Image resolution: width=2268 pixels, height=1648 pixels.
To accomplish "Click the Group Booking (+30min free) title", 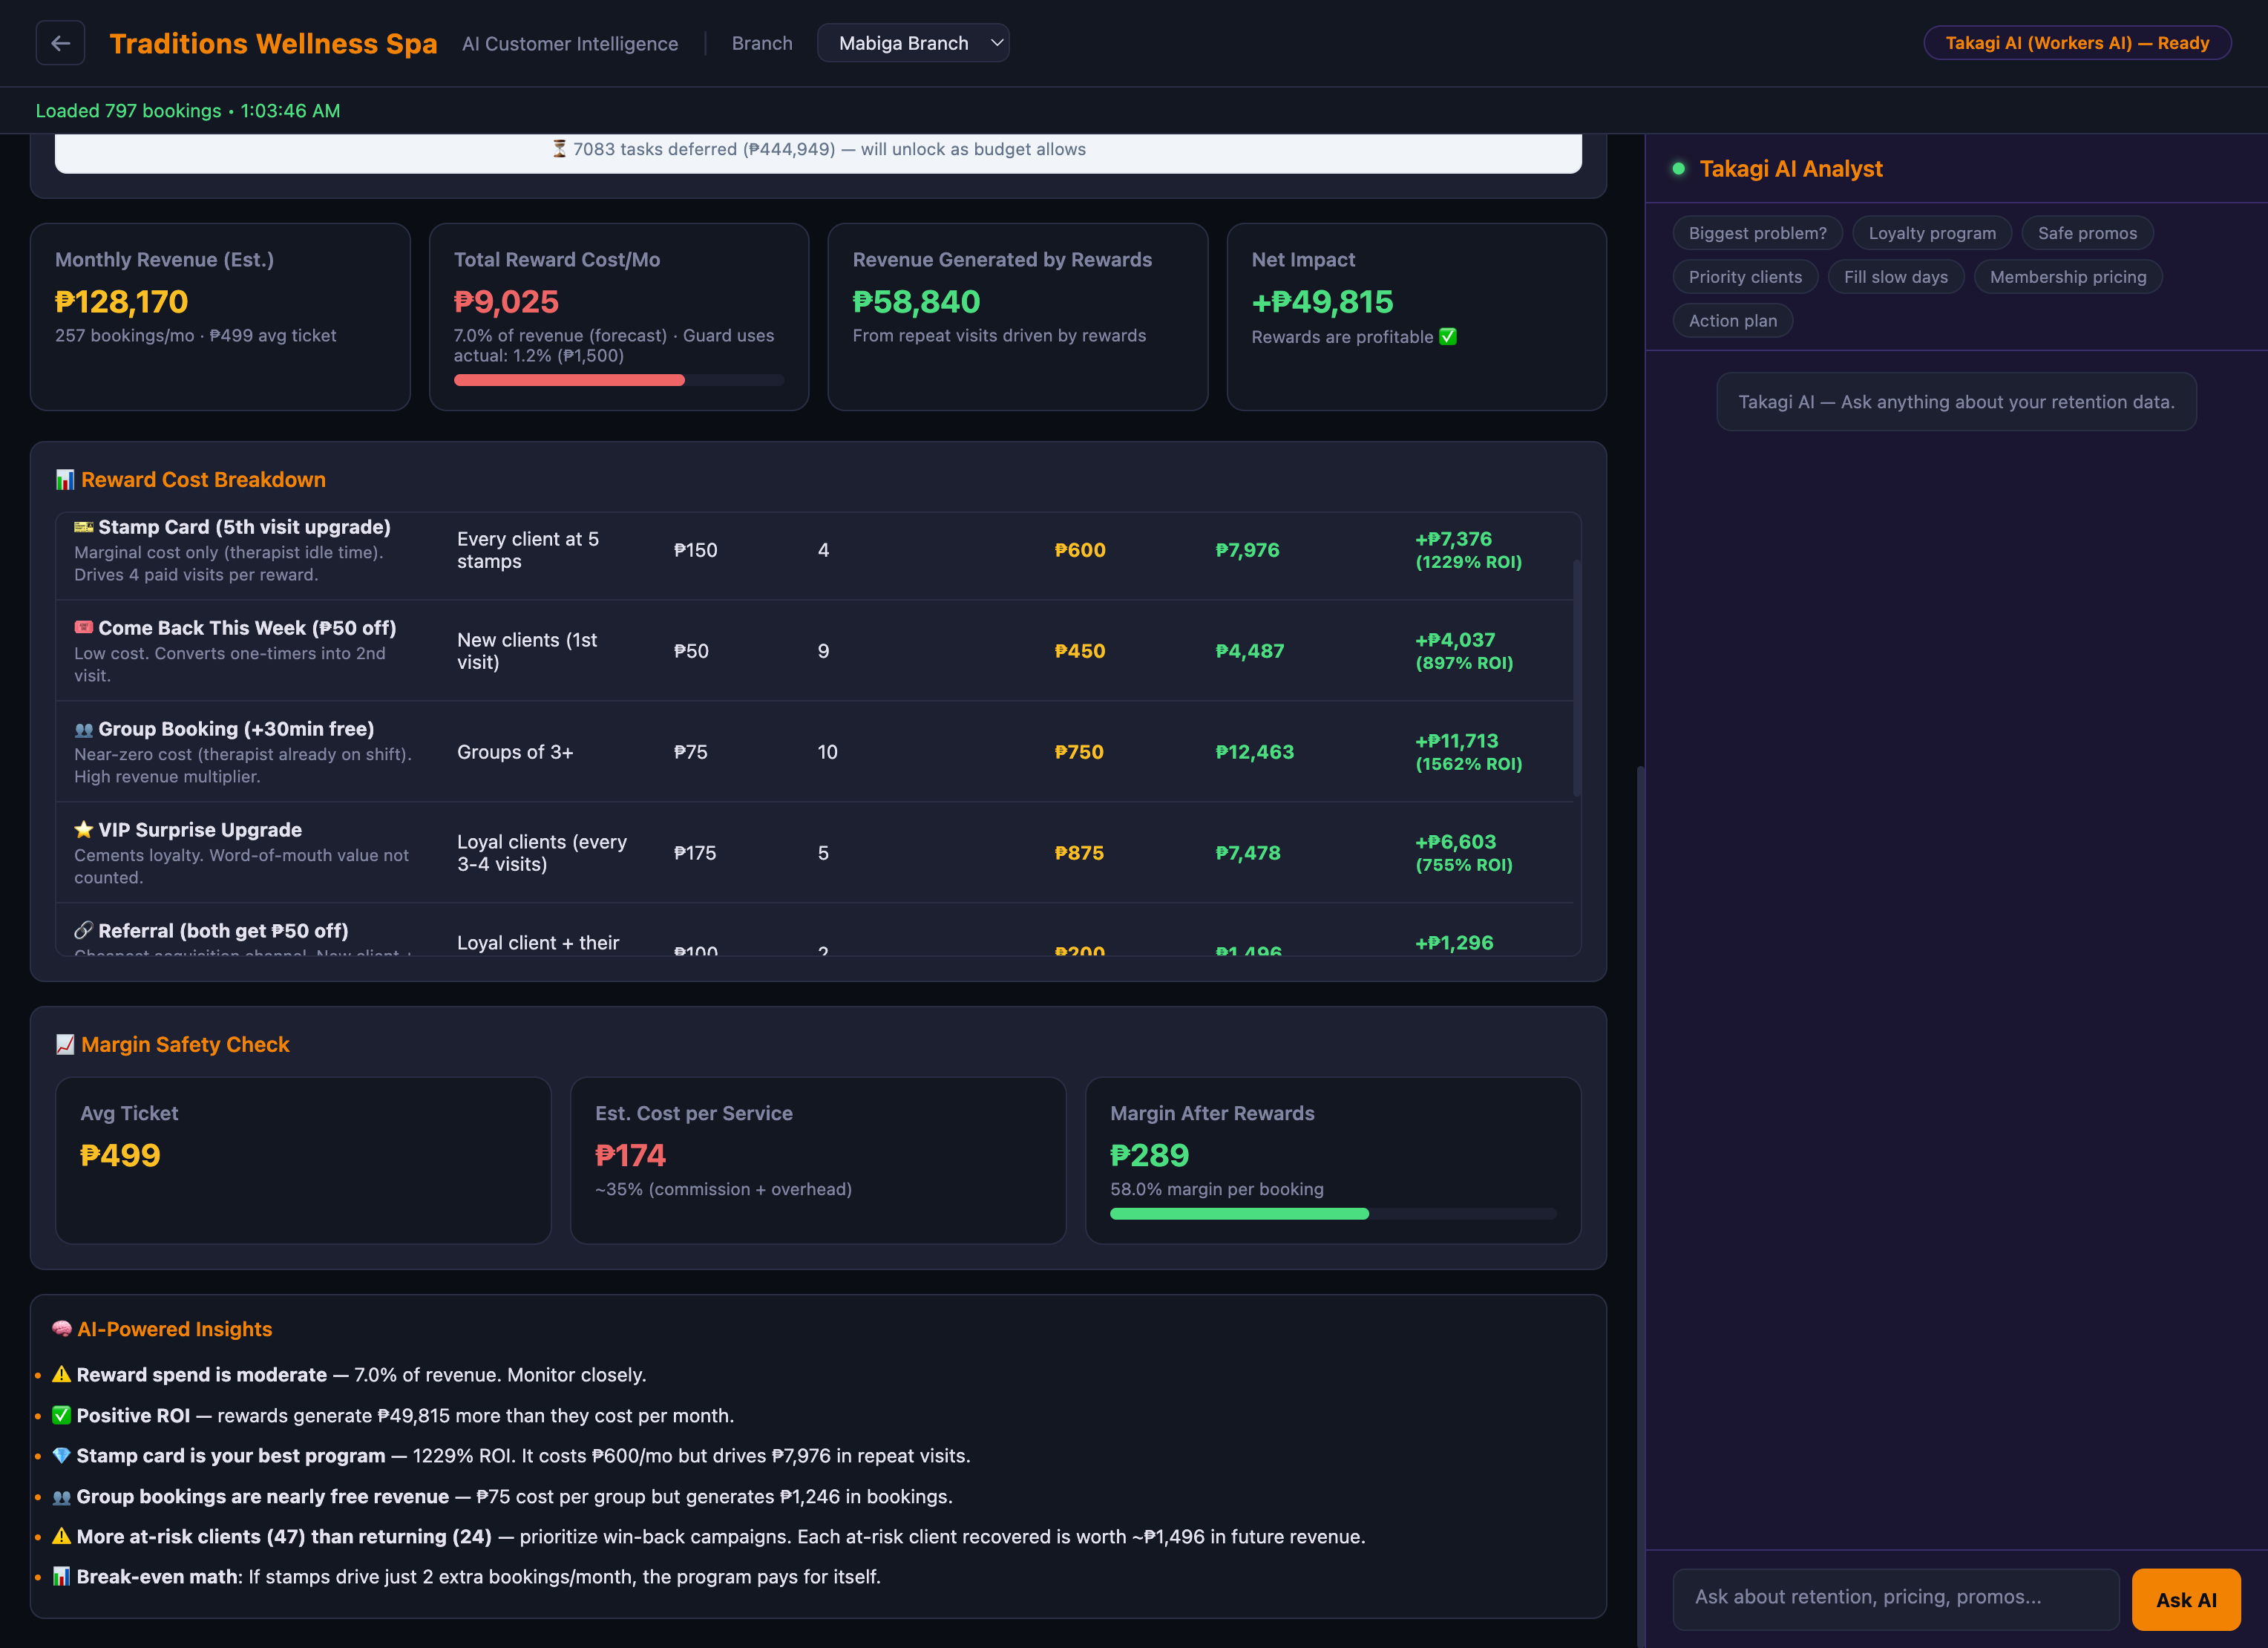I will click(x=236, y=729).
